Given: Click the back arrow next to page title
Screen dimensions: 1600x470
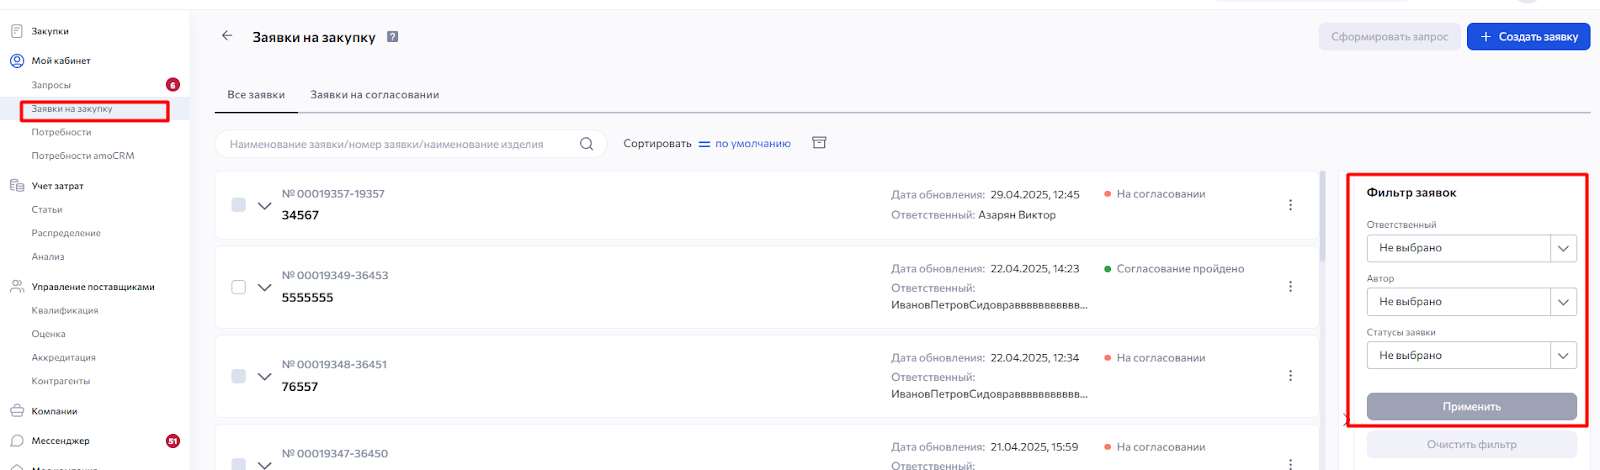Looking at the screenshot, I should [227, 36].
